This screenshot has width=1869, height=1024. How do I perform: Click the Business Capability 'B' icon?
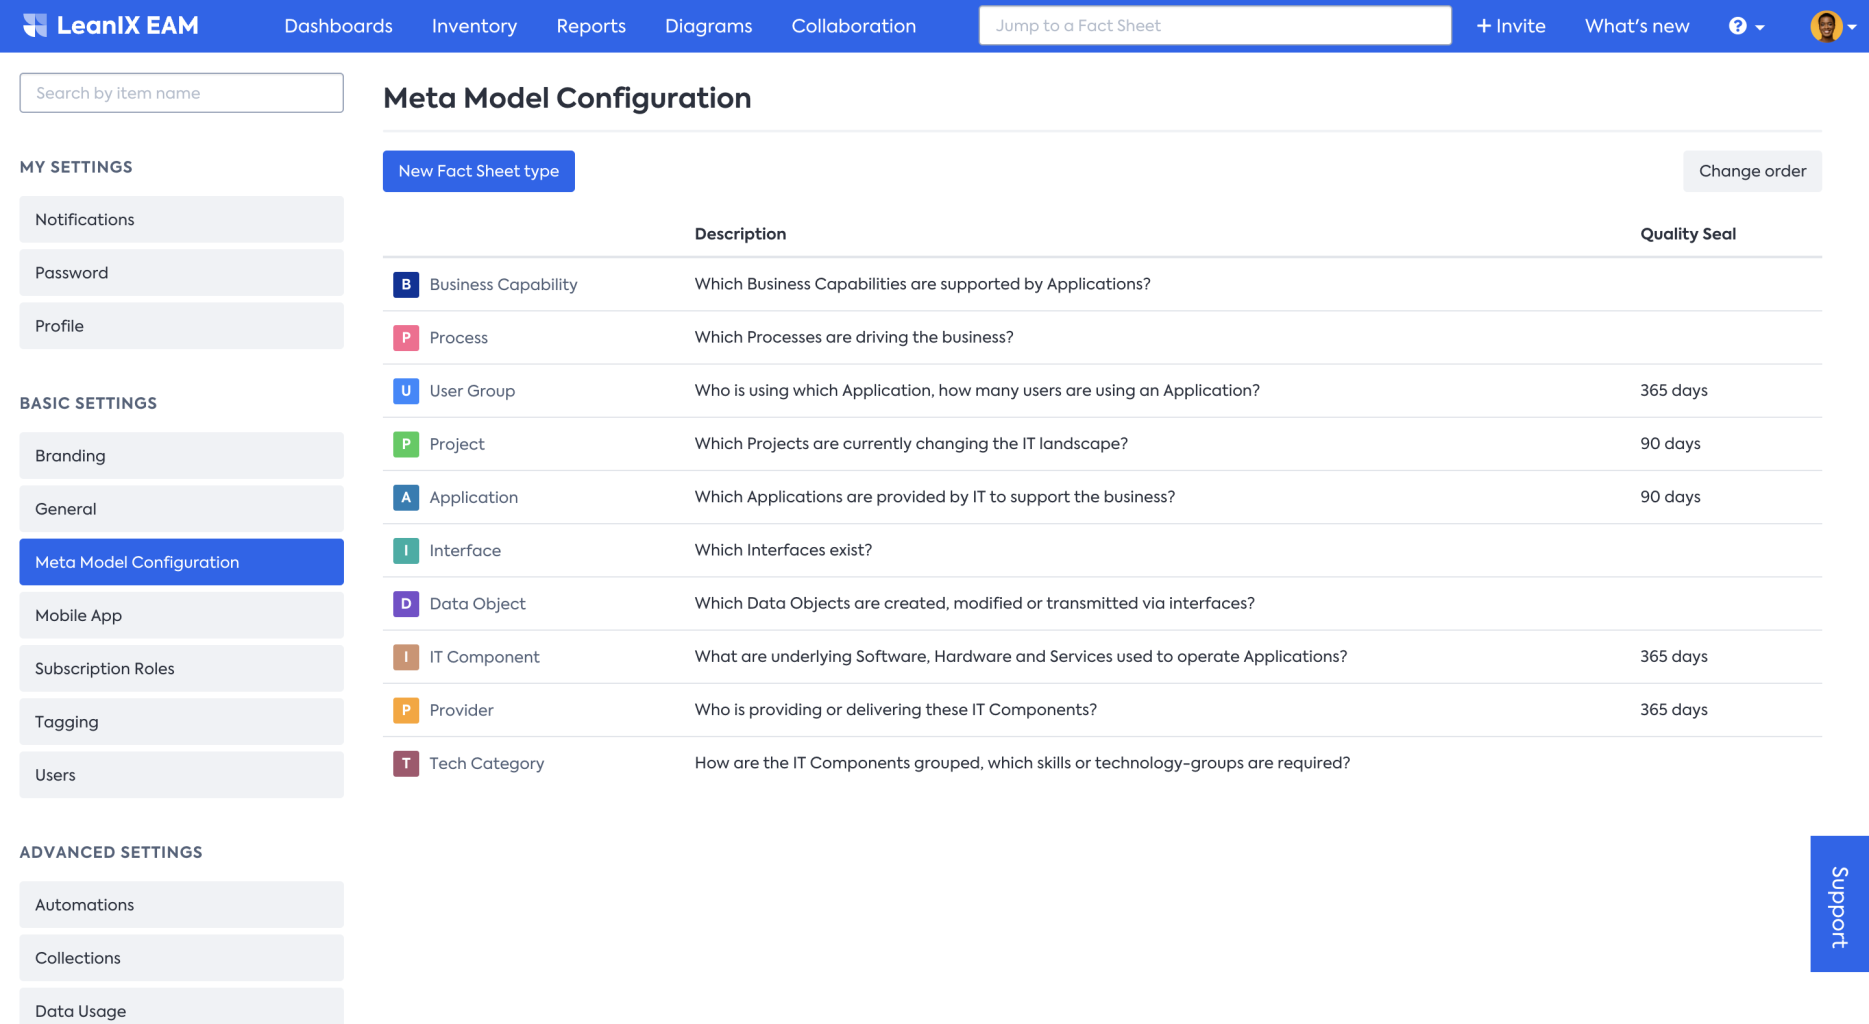click(406, 284)
